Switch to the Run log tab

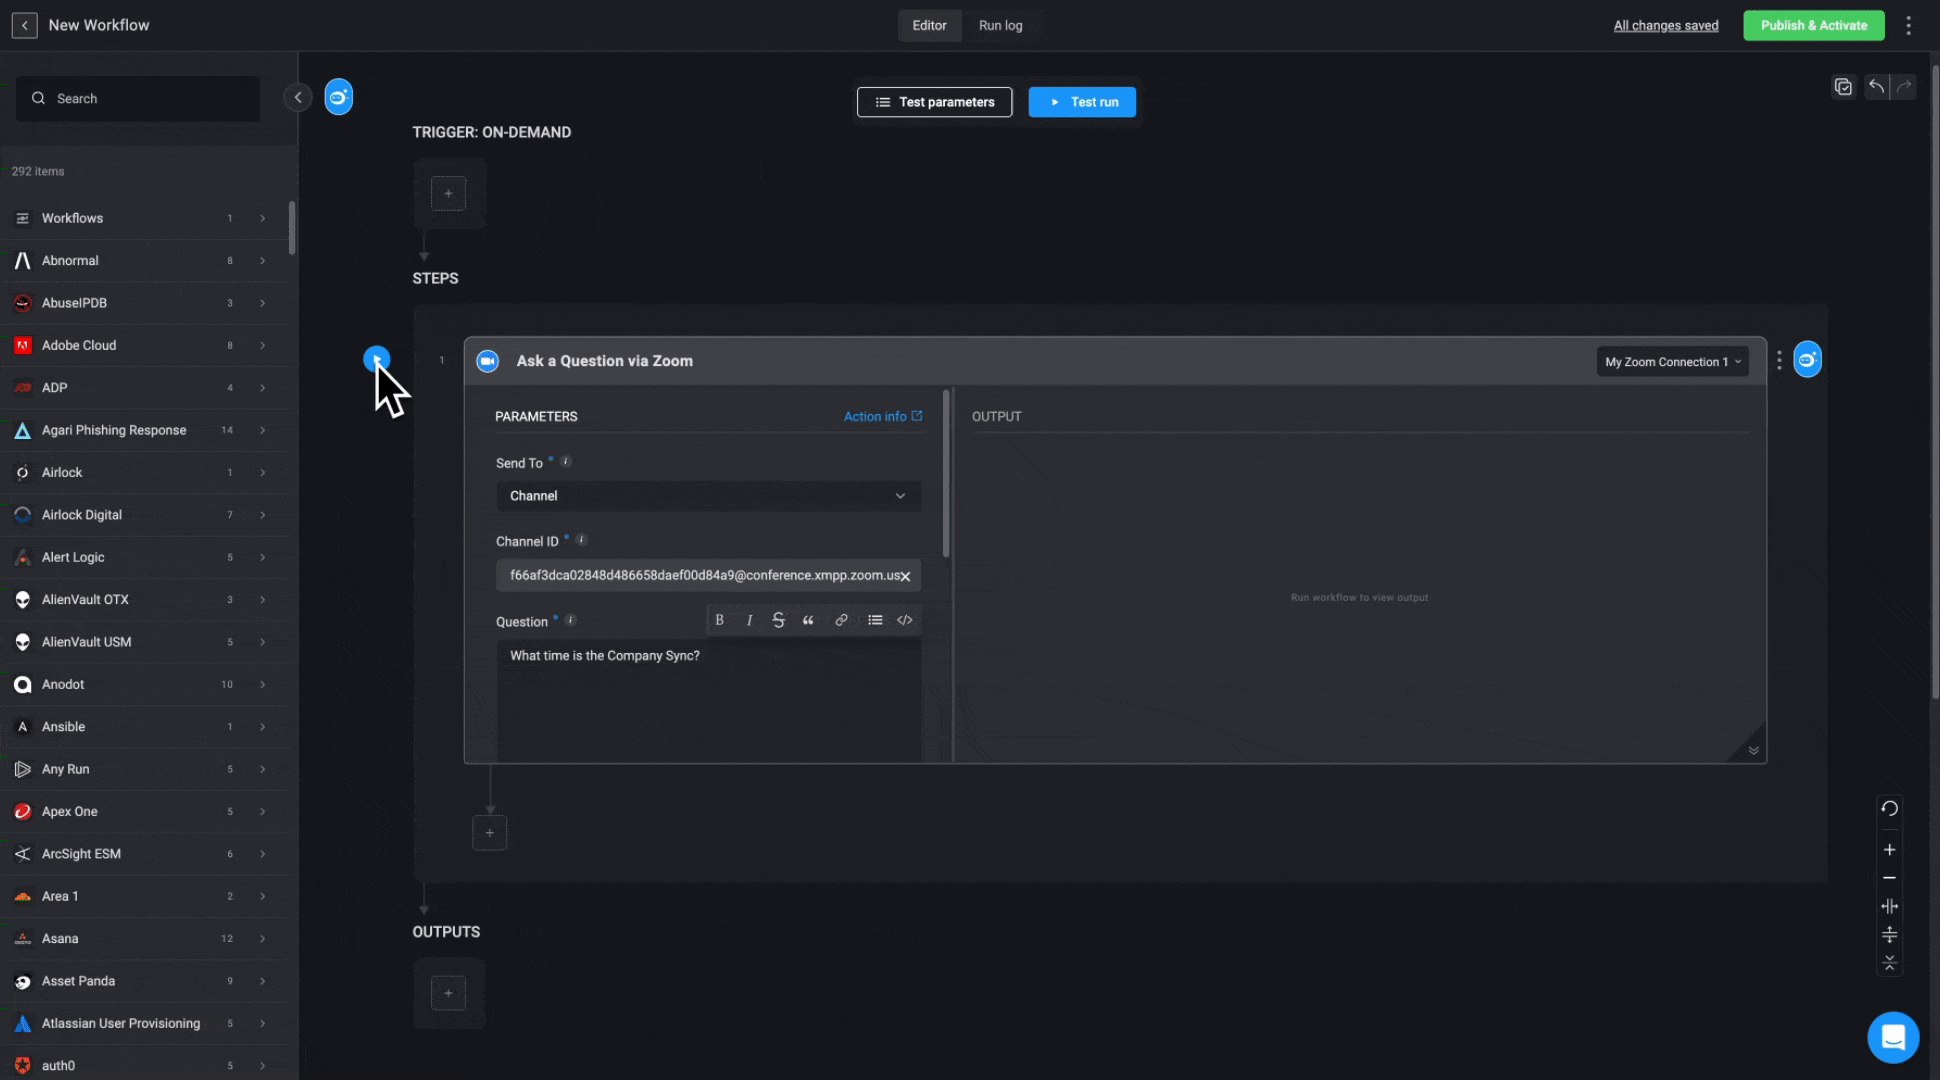[x=1000, y=25]
